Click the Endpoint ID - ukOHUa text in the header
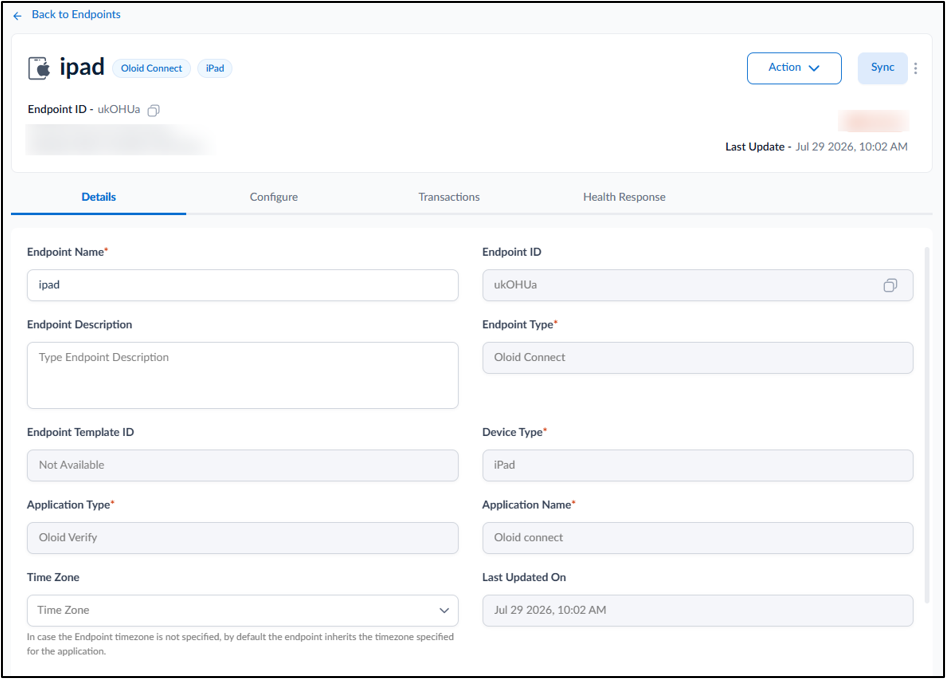Viewport: 946px width, 679px height. coord(84,109)
